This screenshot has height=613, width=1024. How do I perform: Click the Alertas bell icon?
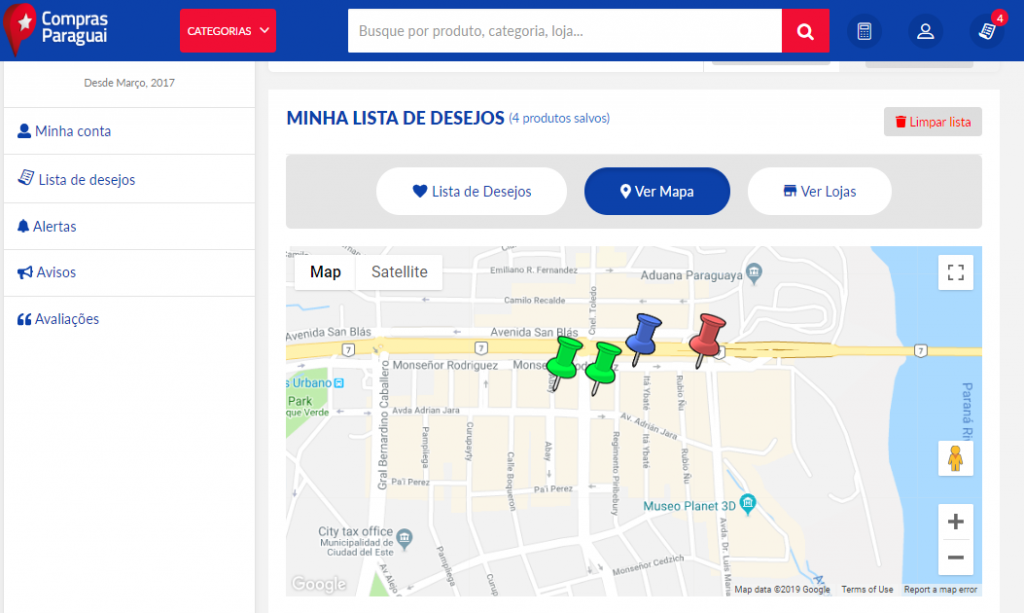pyautogui.click(x=22, y=226)
